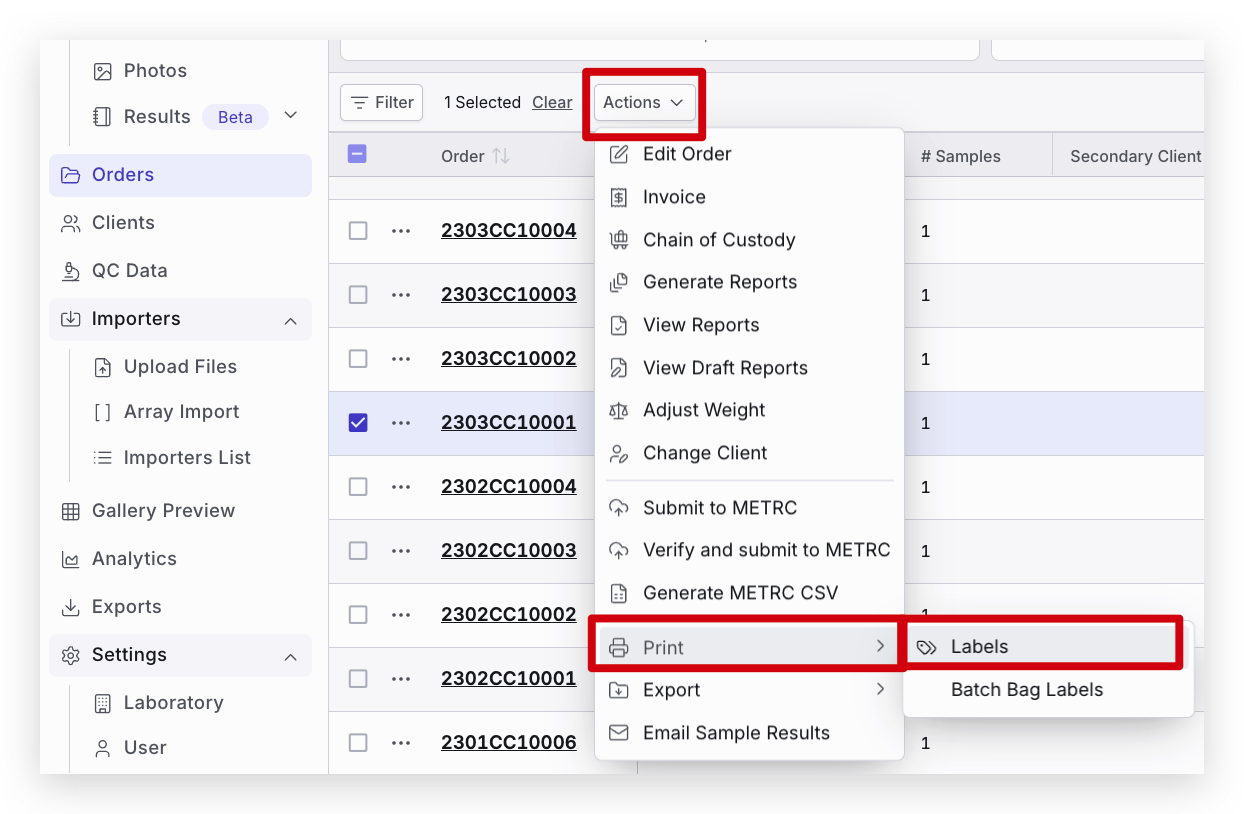Sort by the Order column arrows

[x=501, y=156]
